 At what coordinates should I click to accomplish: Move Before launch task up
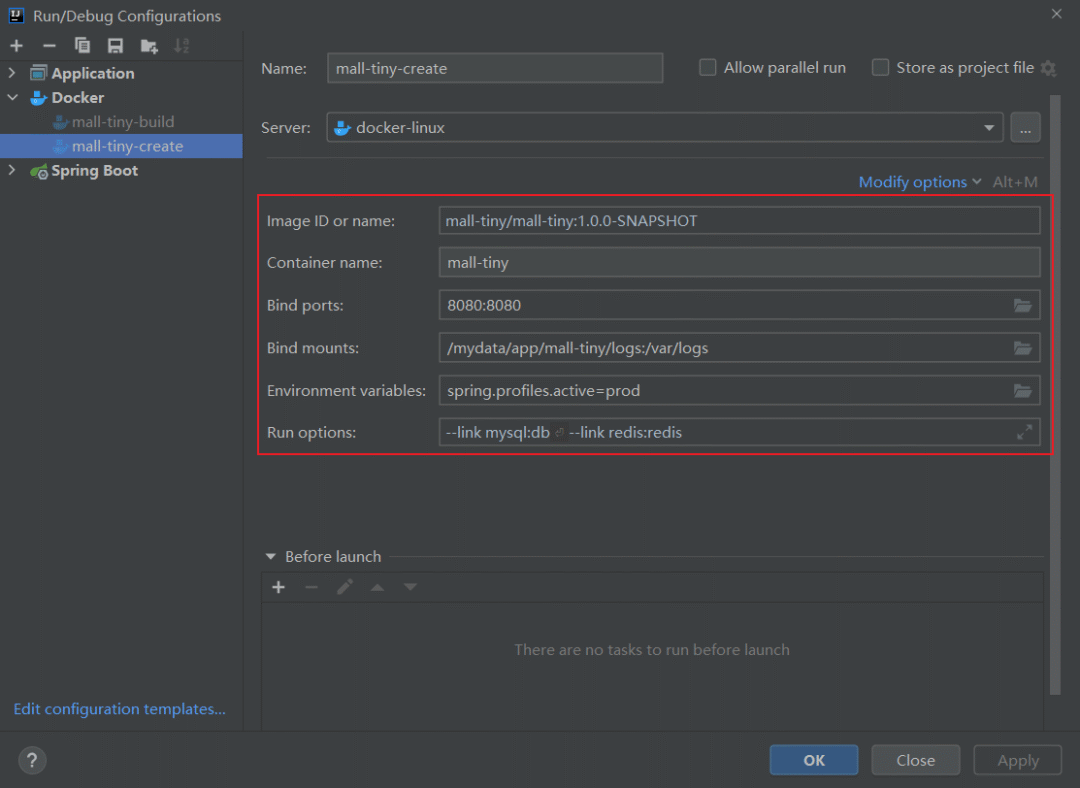pos(377,587)
